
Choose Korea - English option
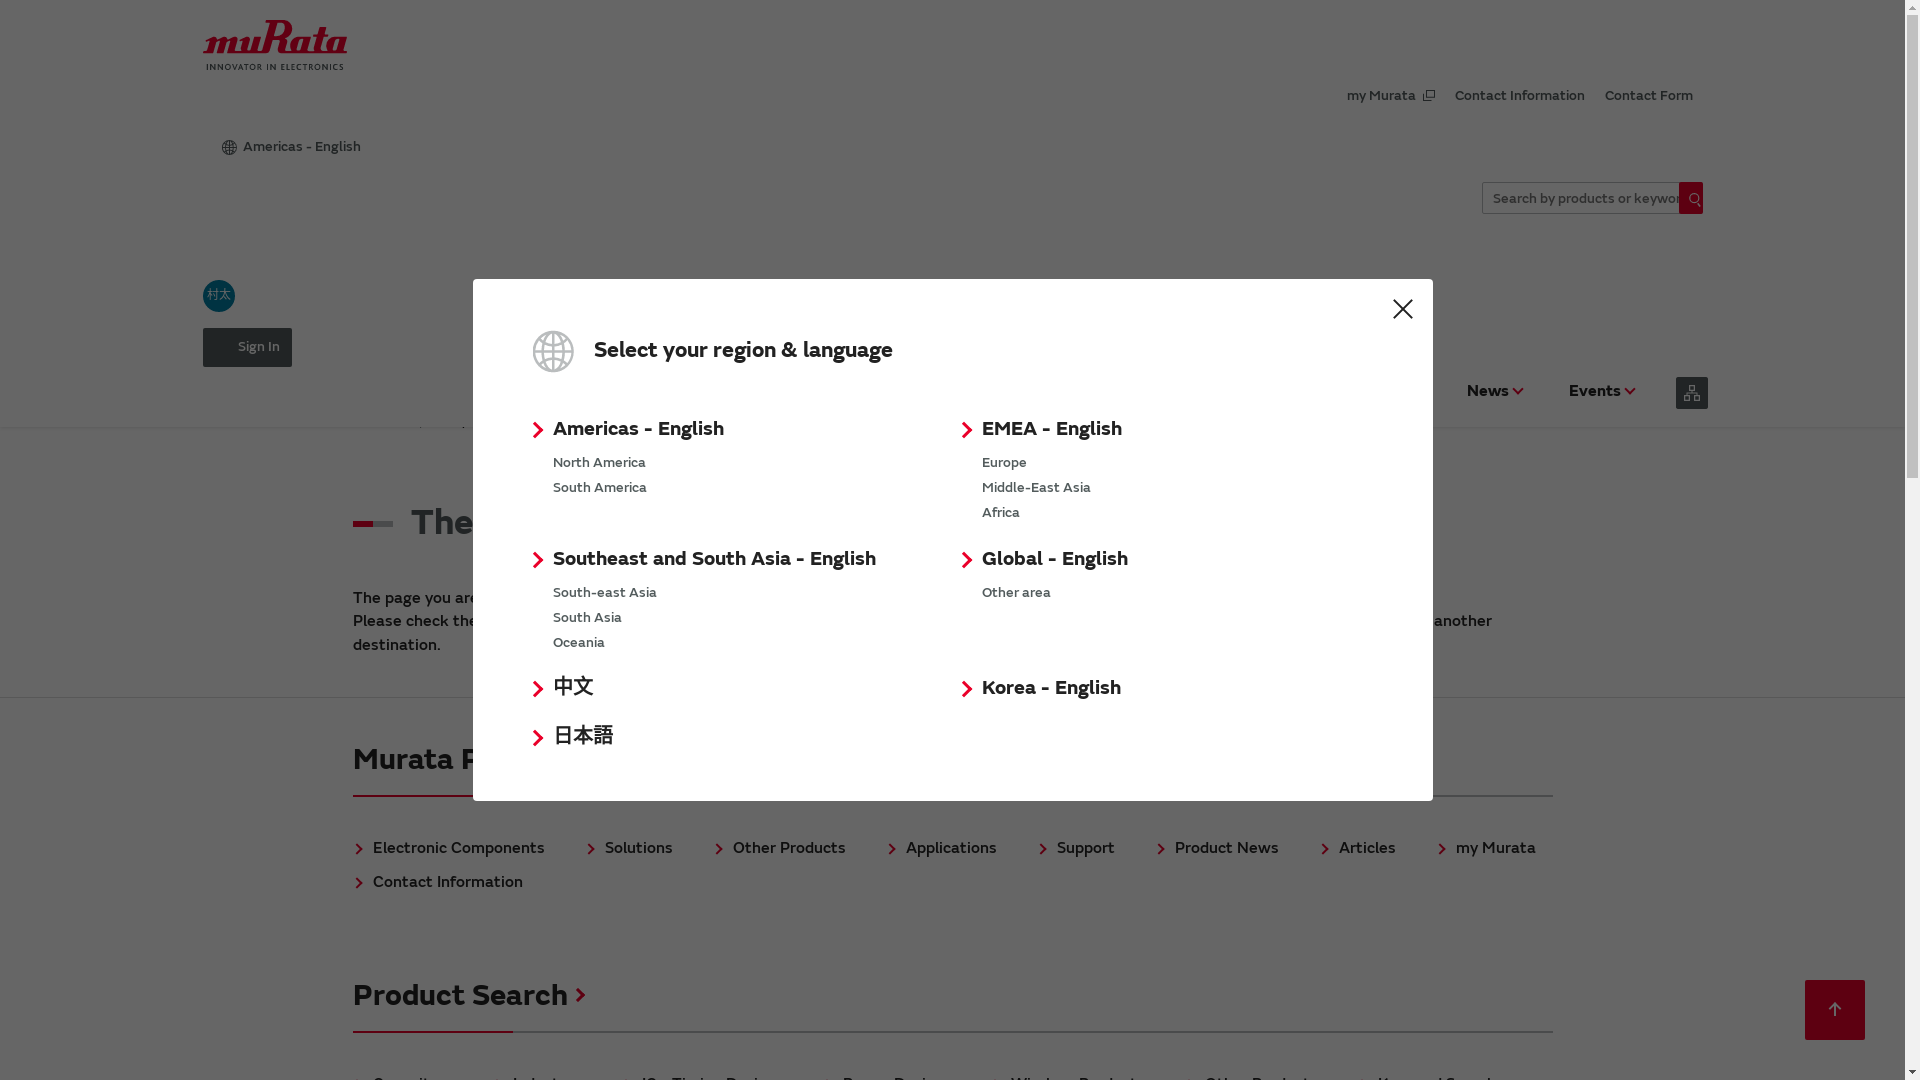(1050, 689)
